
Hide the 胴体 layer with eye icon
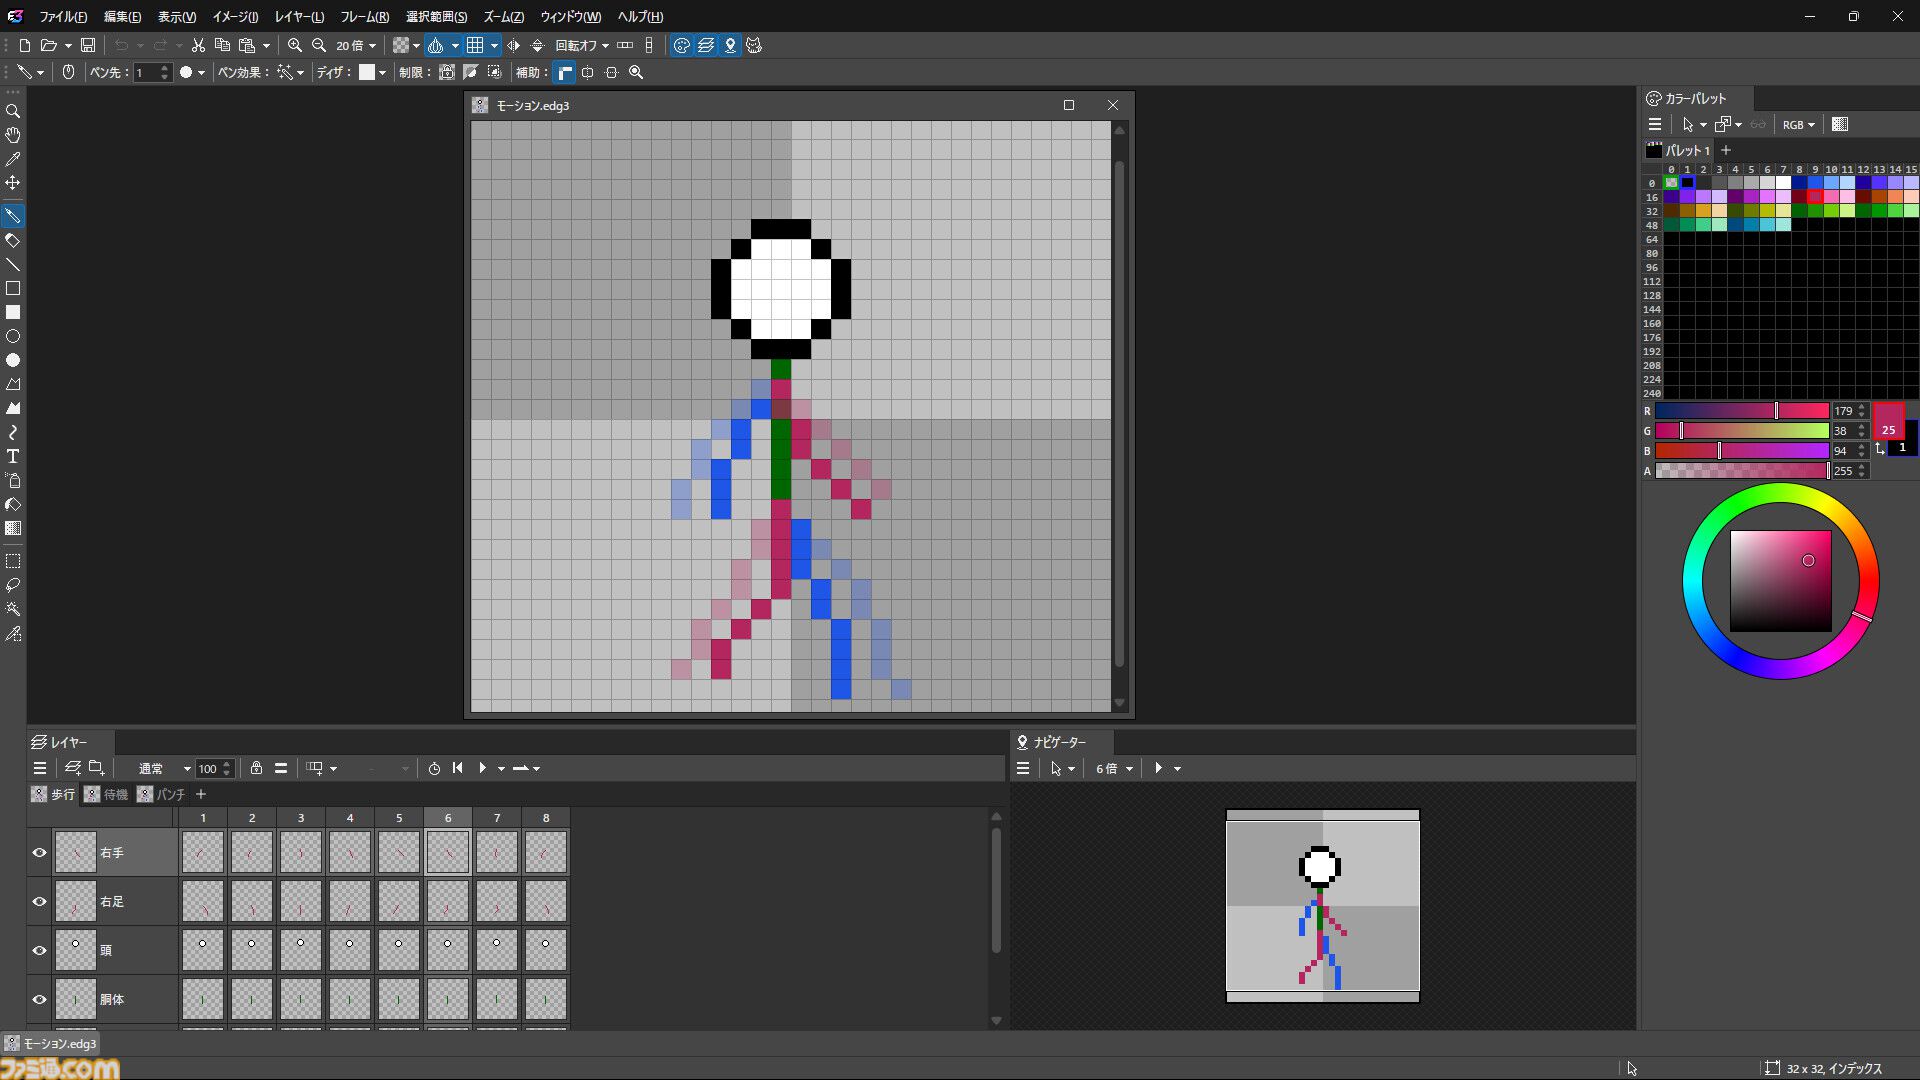40,1000
